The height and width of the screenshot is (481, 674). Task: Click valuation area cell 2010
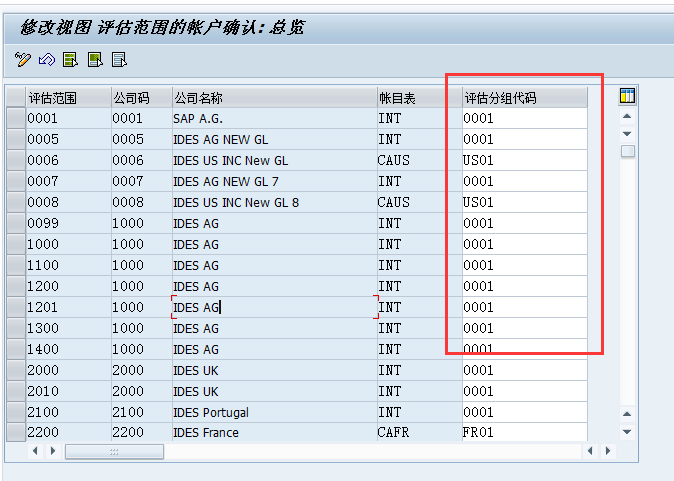(68, 391)
